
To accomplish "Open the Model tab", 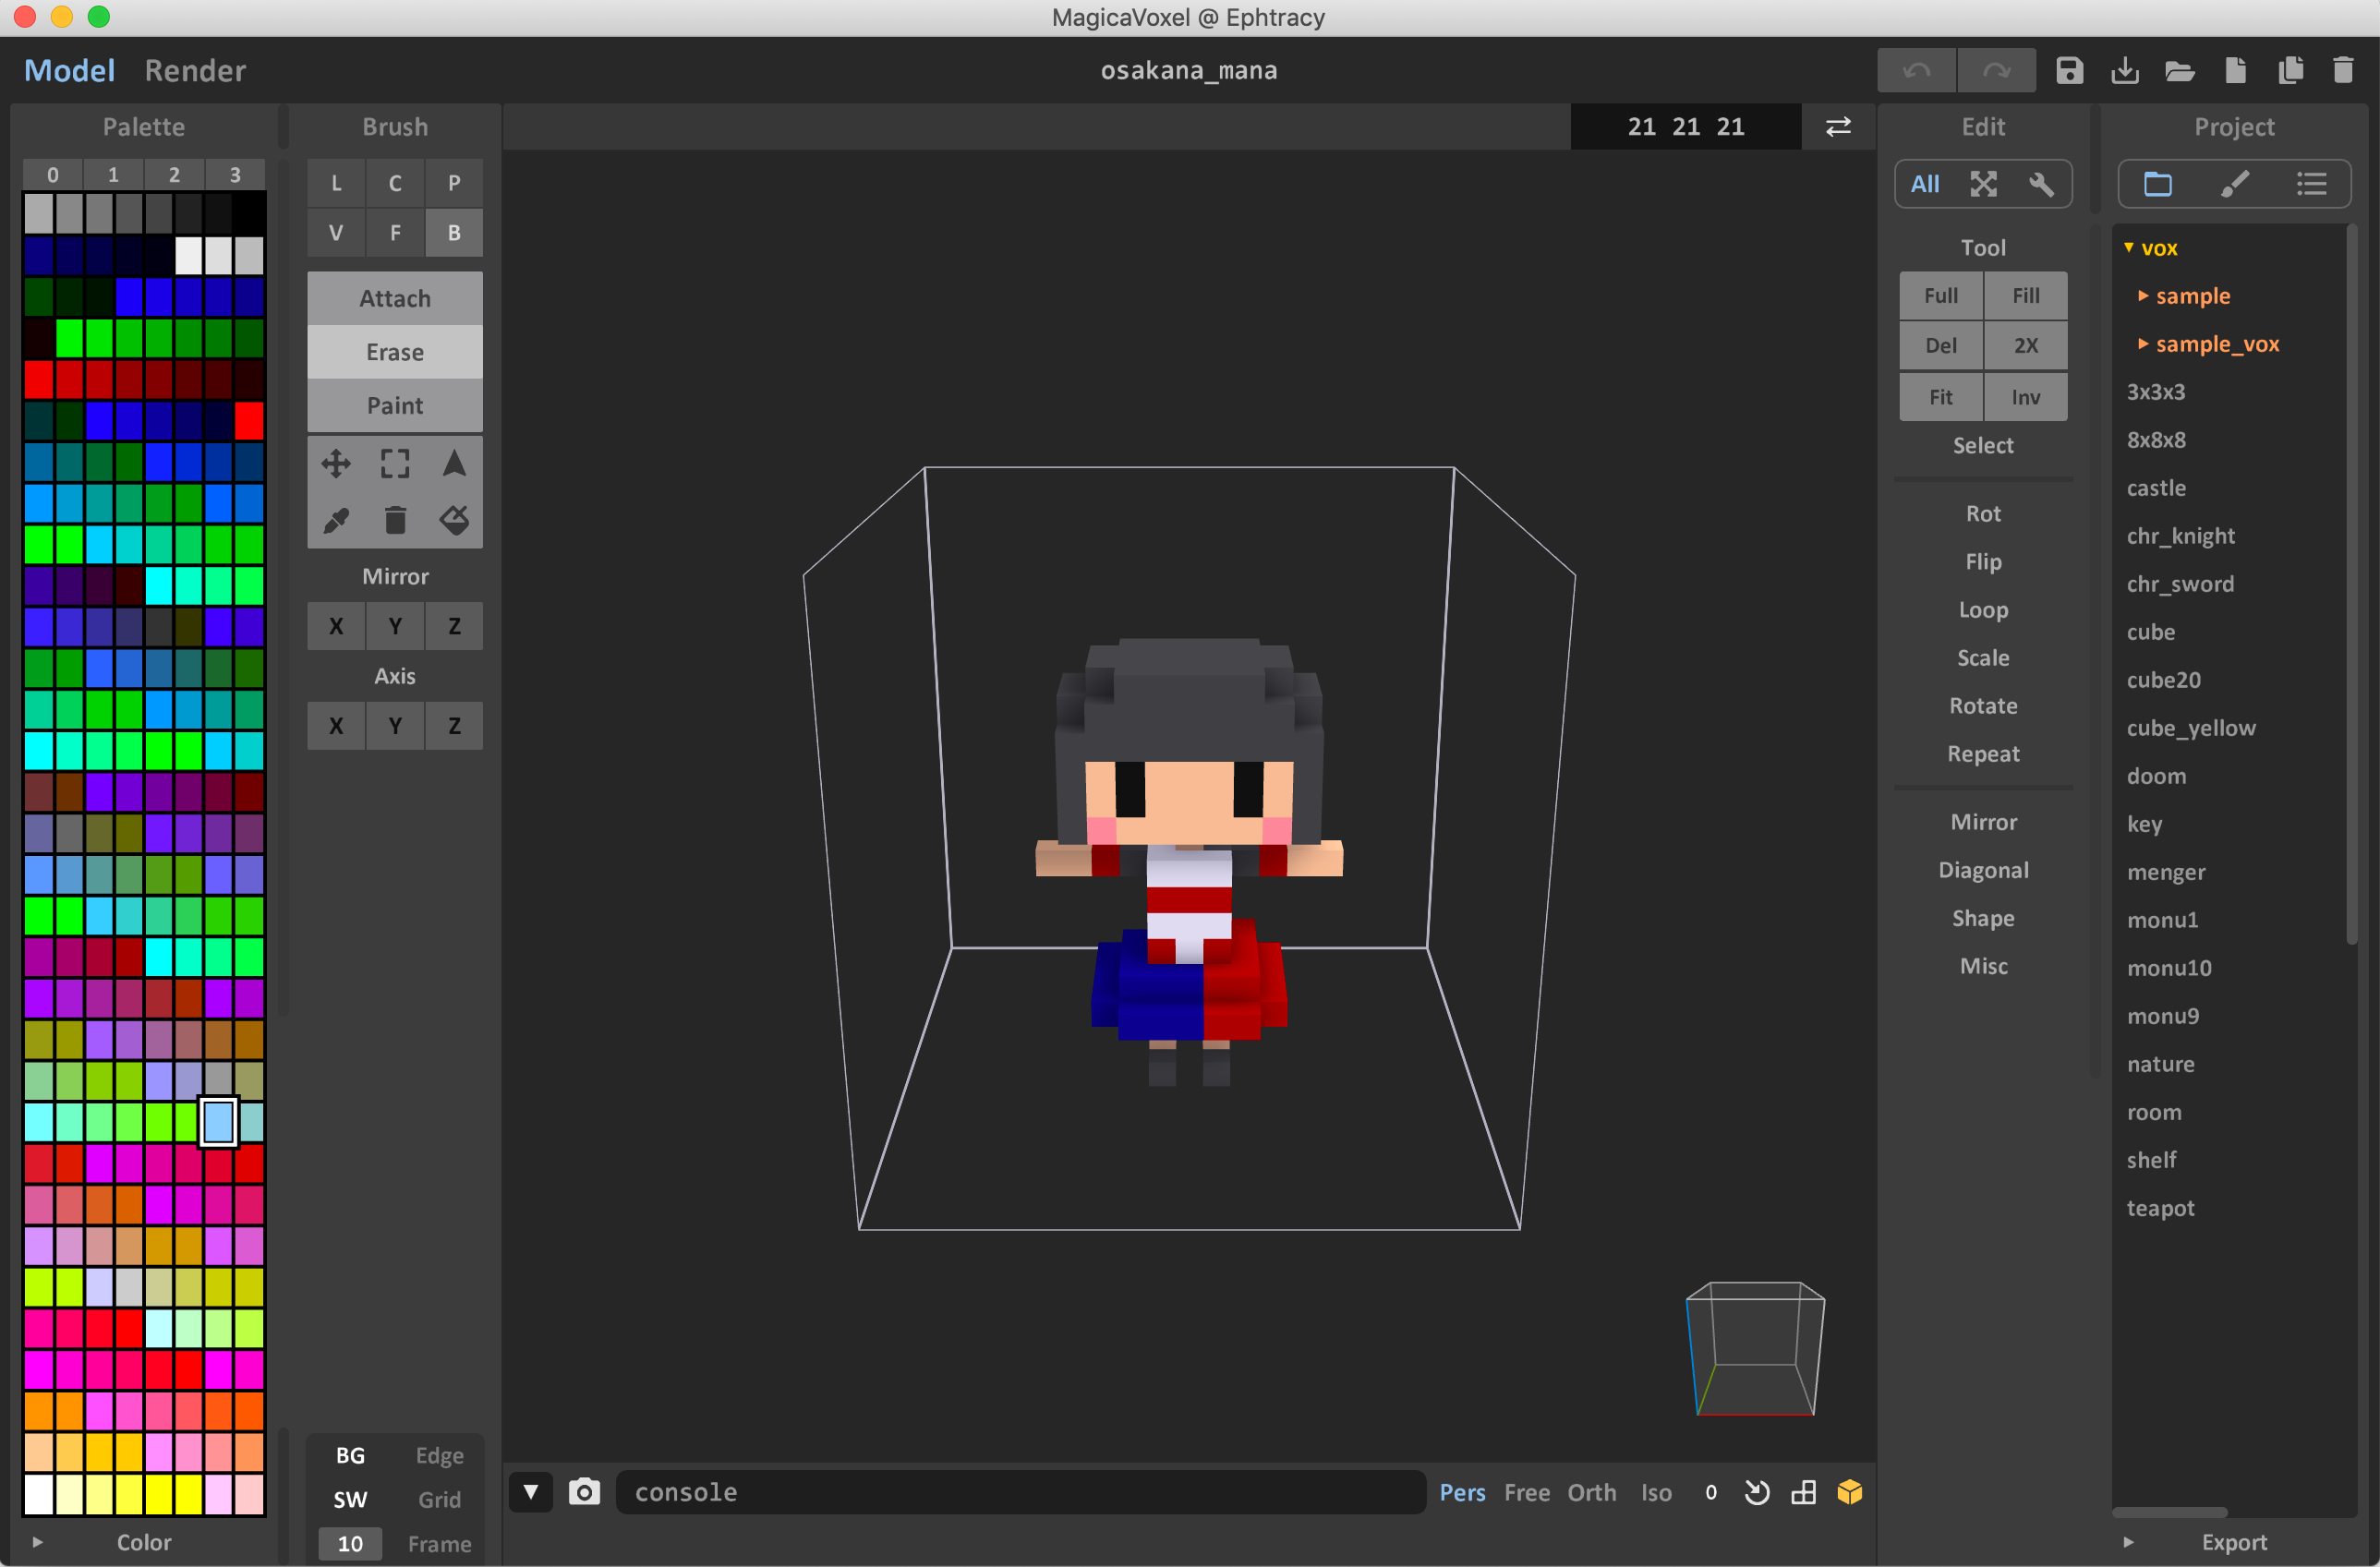I will coord(69,70).
